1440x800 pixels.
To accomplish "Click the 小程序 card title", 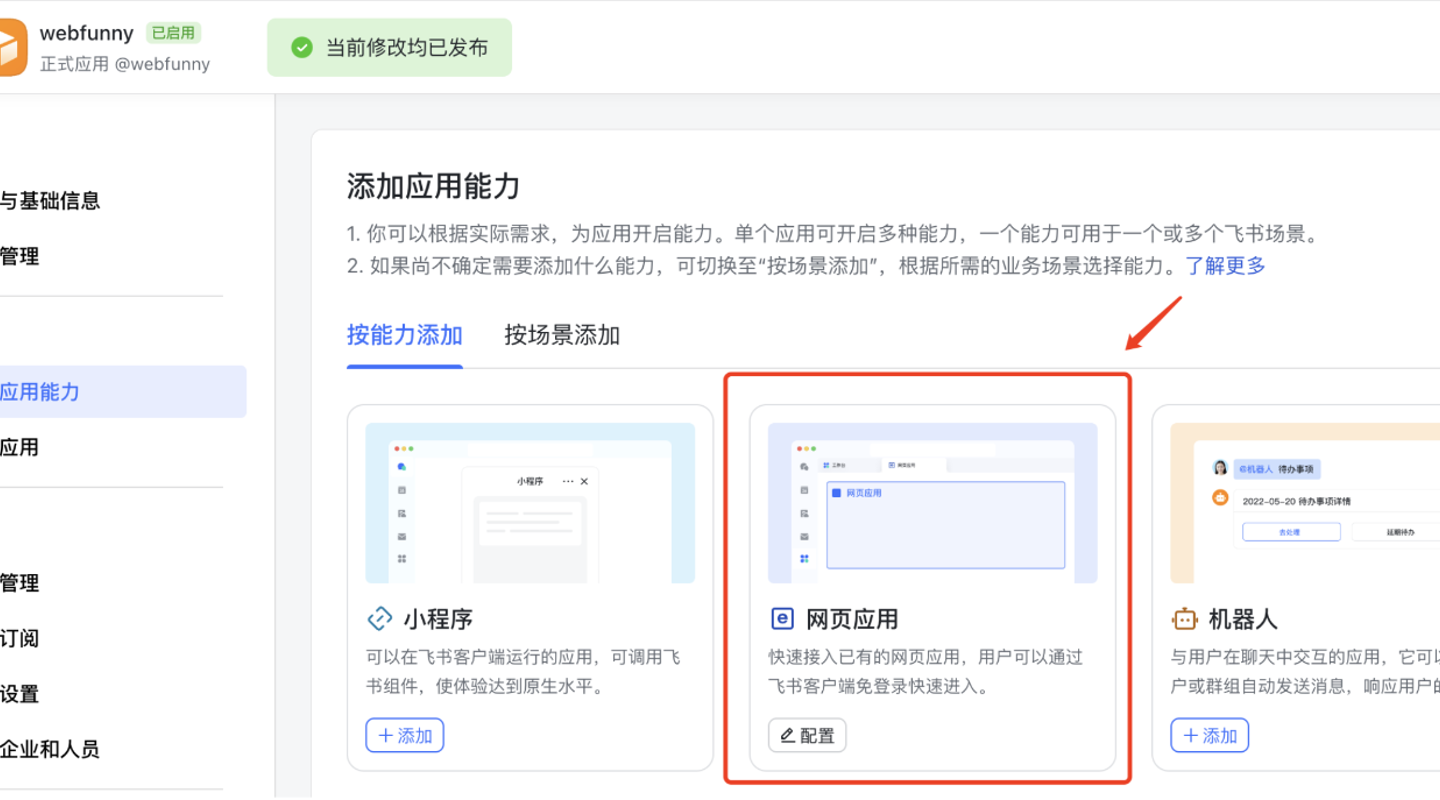I will pos(438,619).
